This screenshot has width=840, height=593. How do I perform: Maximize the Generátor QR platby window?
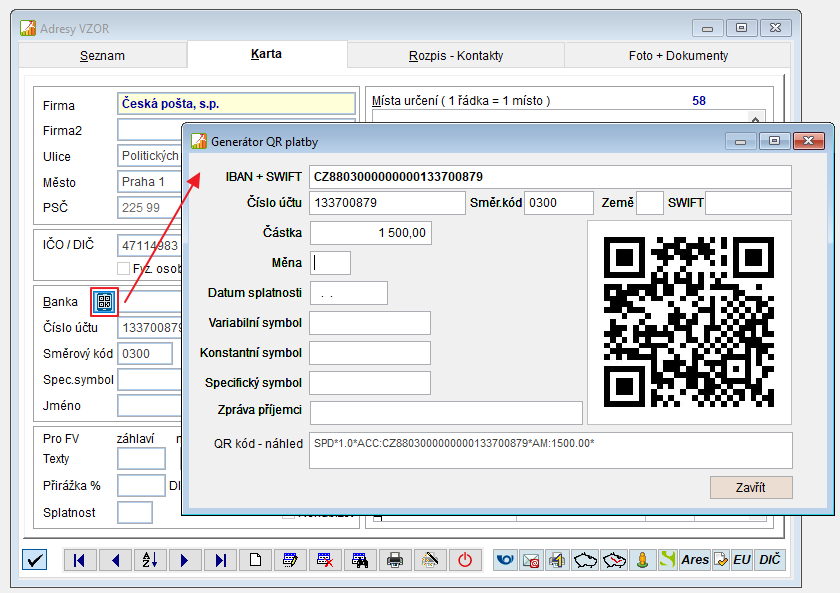coord(775,141)
